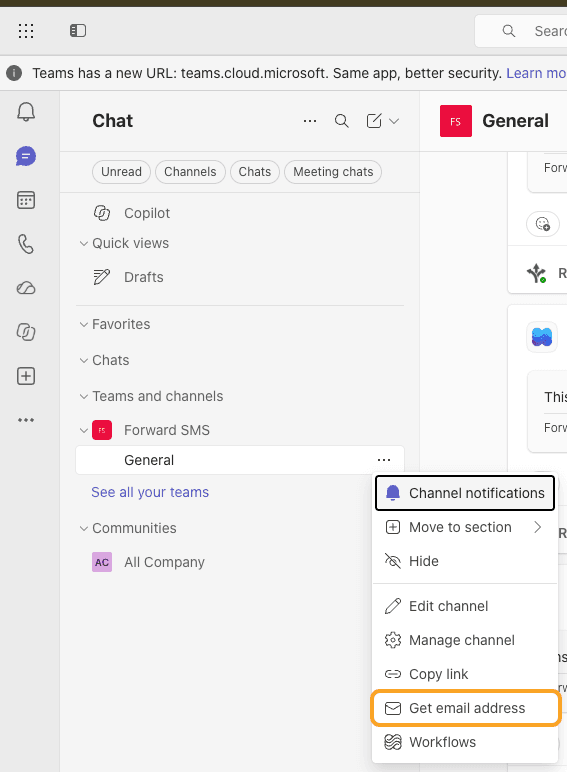Screen dimensions: 567x772
Task: Click the Apps plus icon in left rail
Action: pyautogui.click(x=26, y=376)
